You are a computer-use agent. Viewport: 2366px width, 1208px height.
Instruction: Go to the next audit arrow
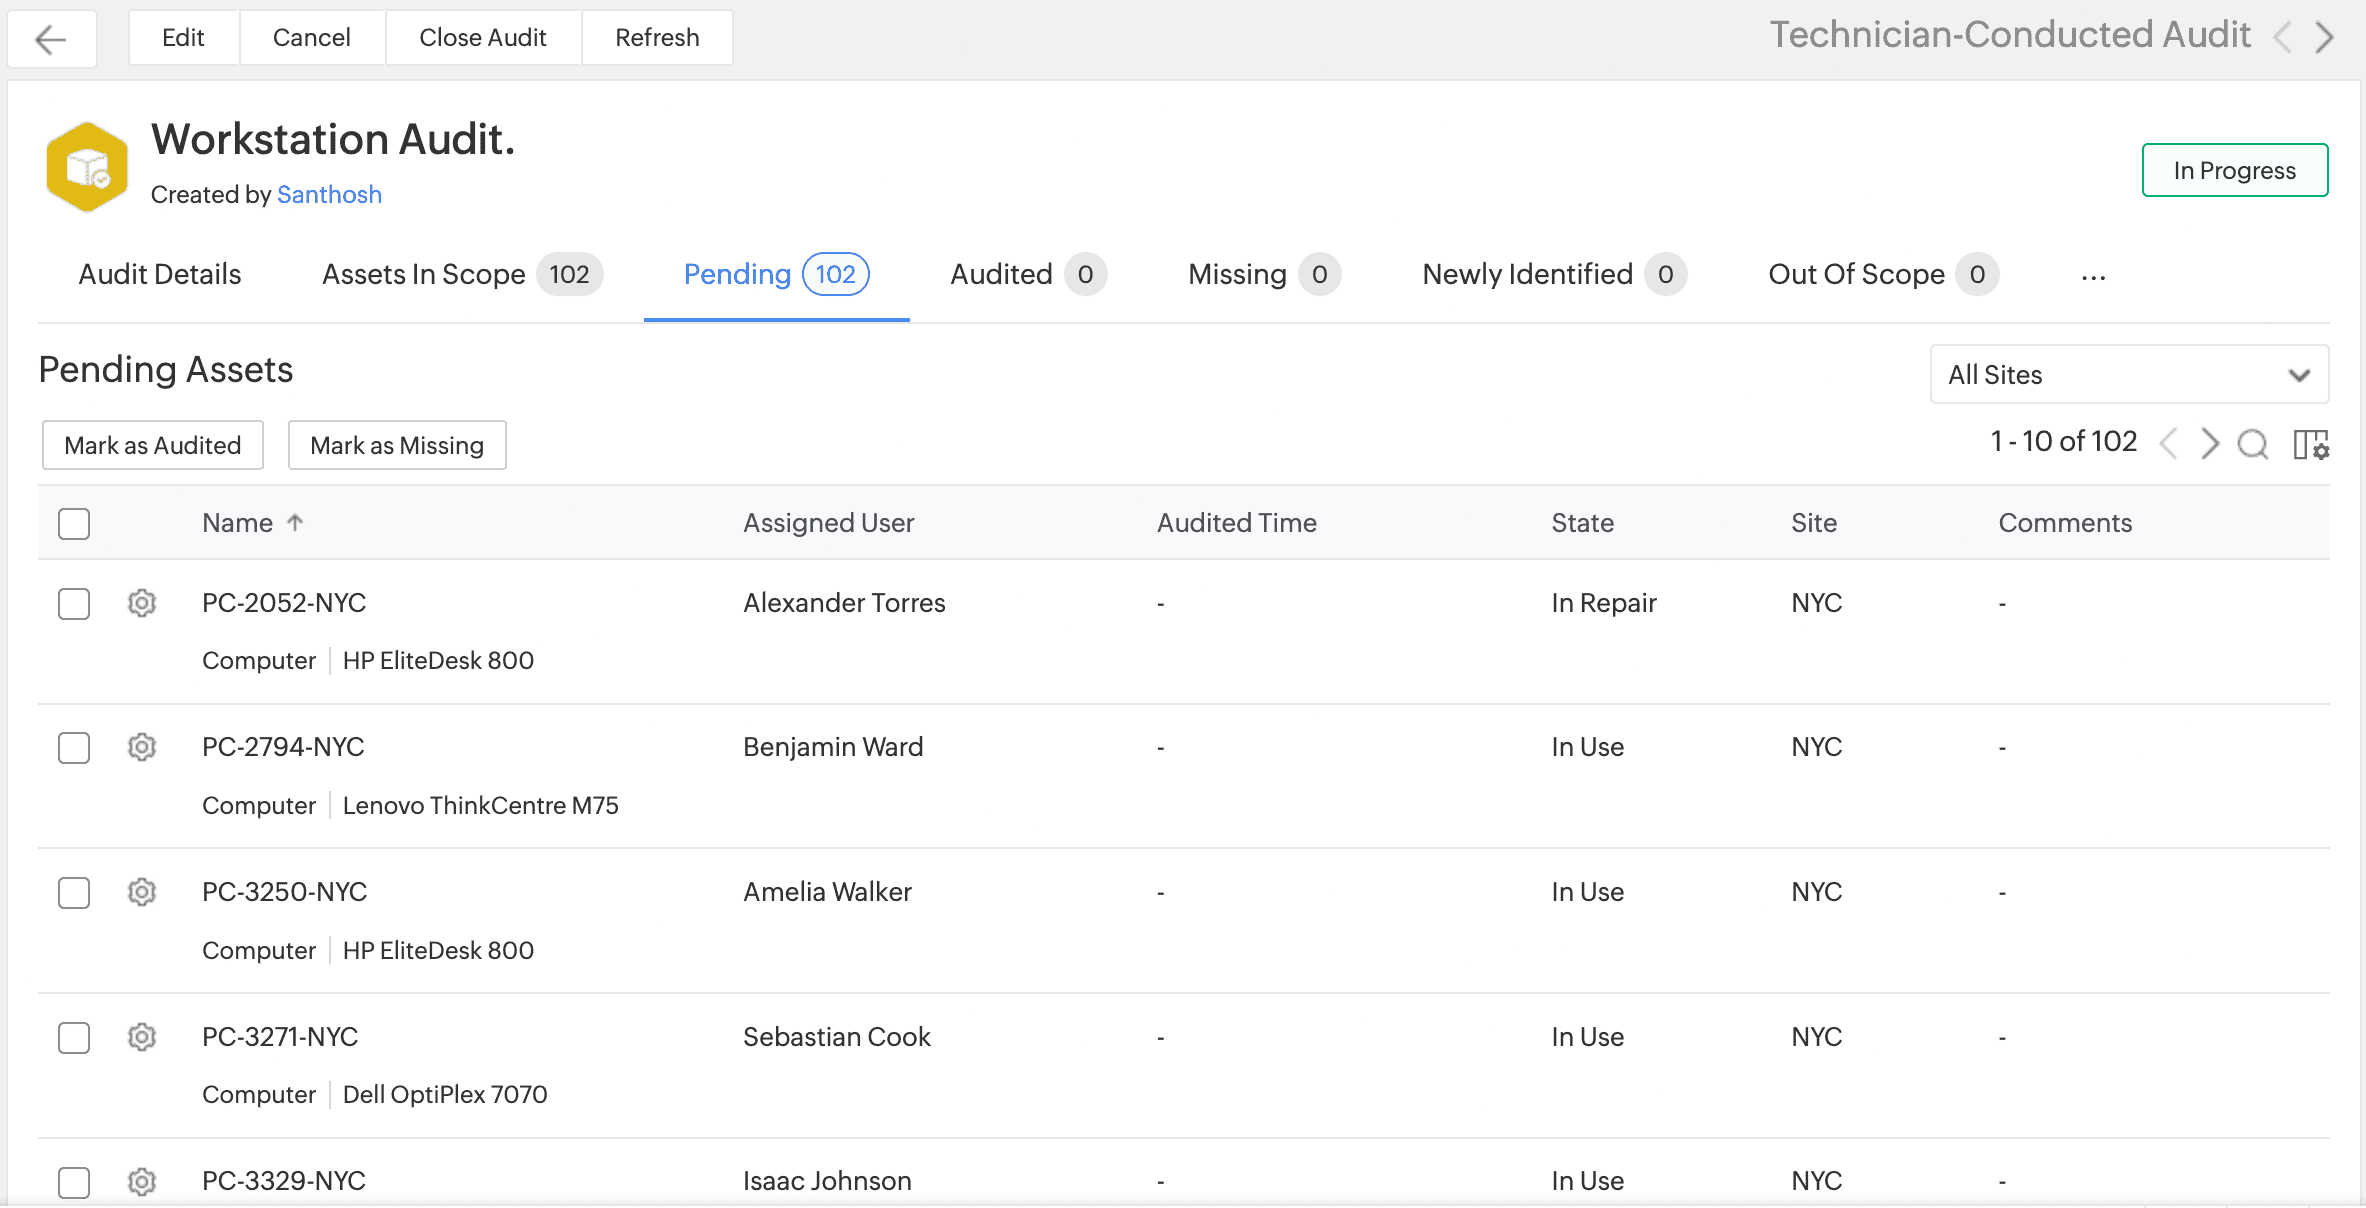[x=2325, y=37]
